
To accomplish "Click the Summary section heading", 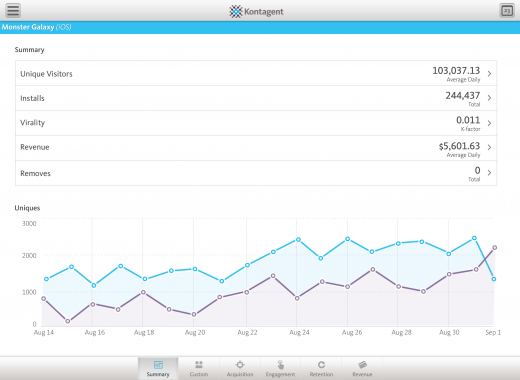I will [x=29, y=50].
